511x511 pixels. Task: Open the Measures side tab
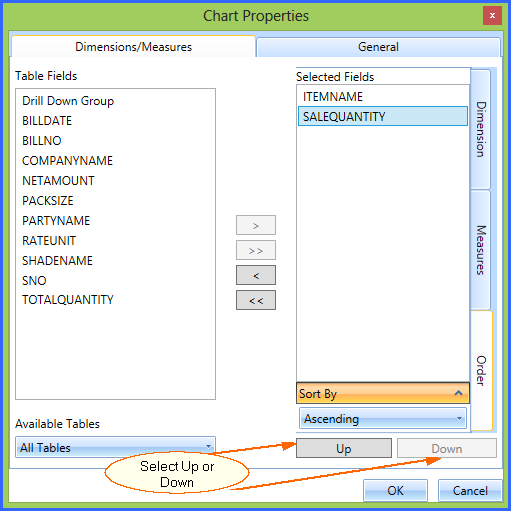click(x=481, y=250)
